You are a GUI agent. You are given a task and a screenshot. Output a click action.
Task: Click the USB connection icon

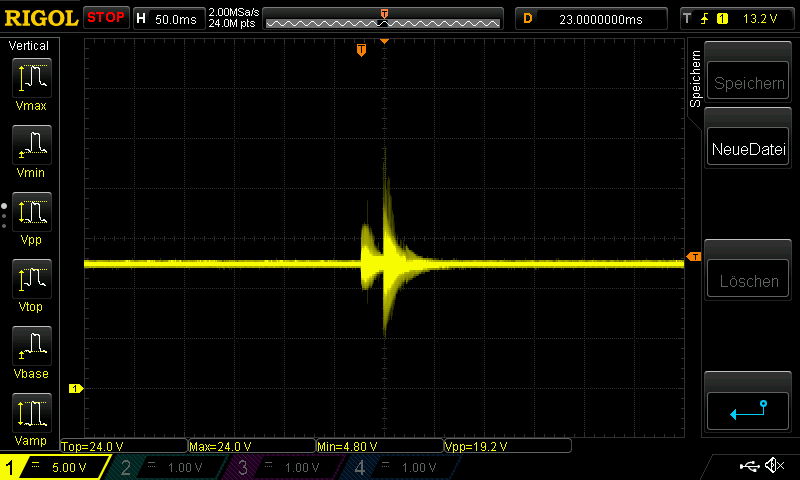click(x=749, y=466)
